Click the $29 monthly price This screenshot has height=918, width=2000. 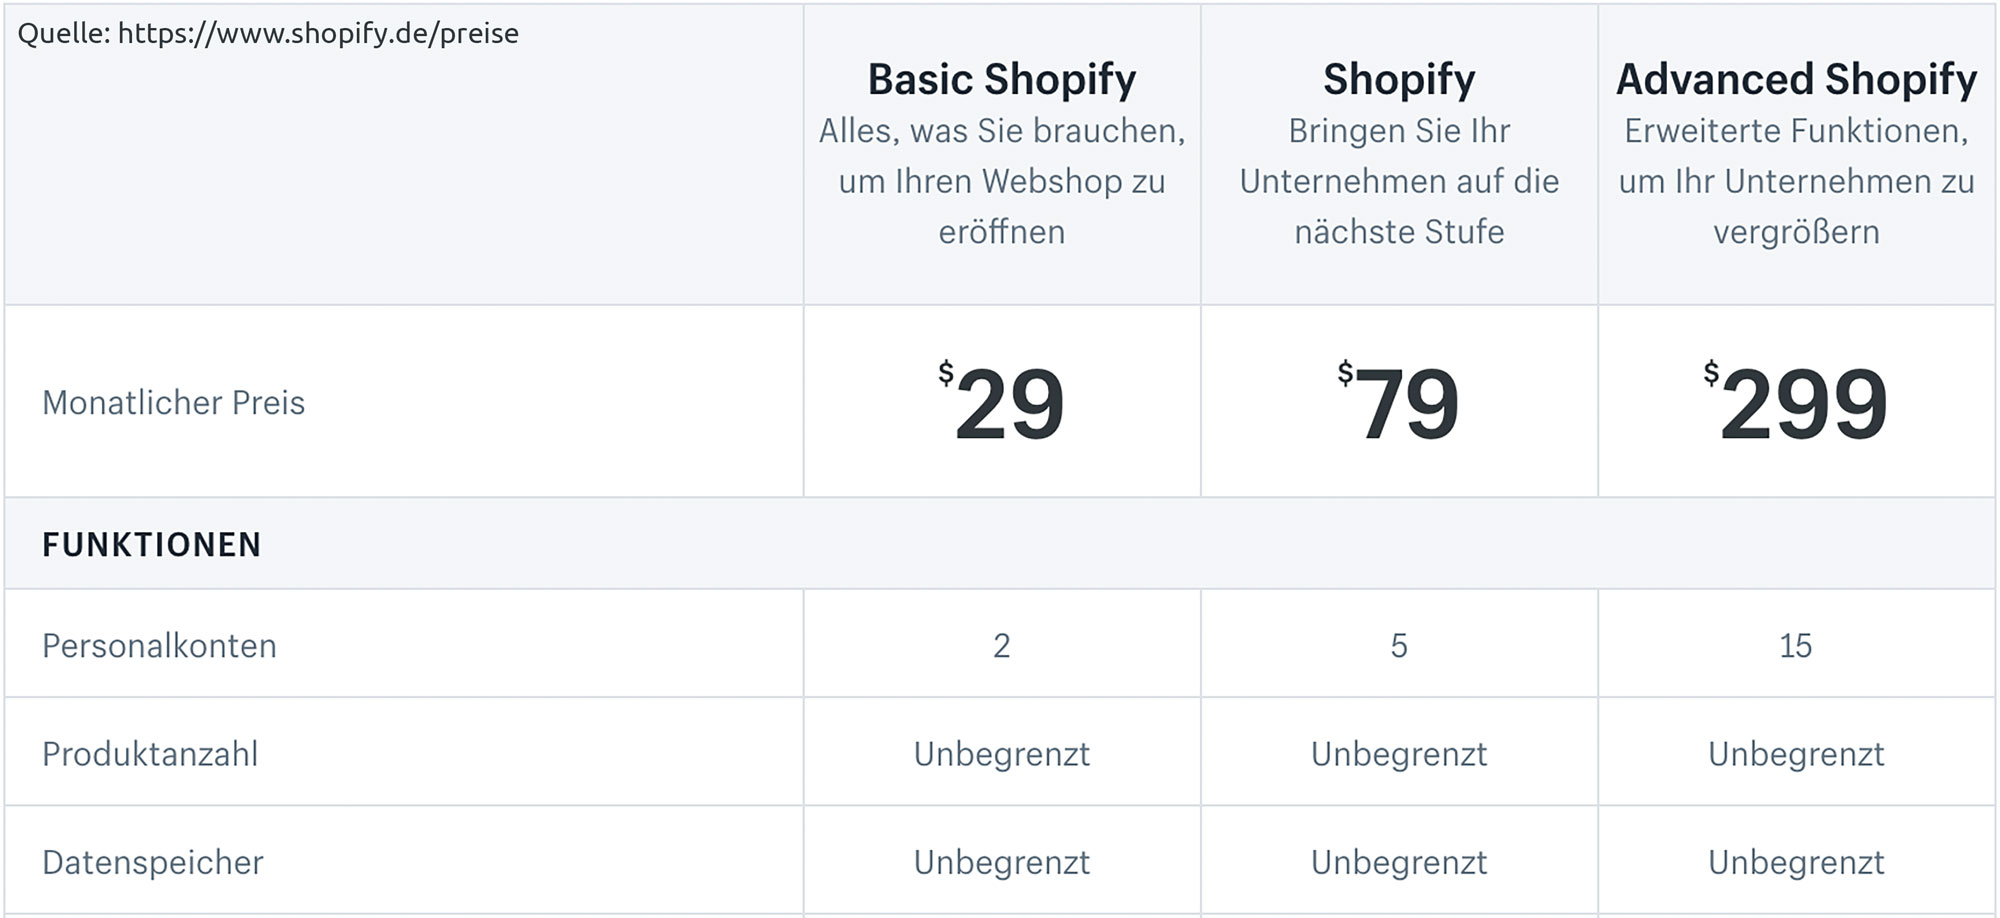[x=1001, y=402]
